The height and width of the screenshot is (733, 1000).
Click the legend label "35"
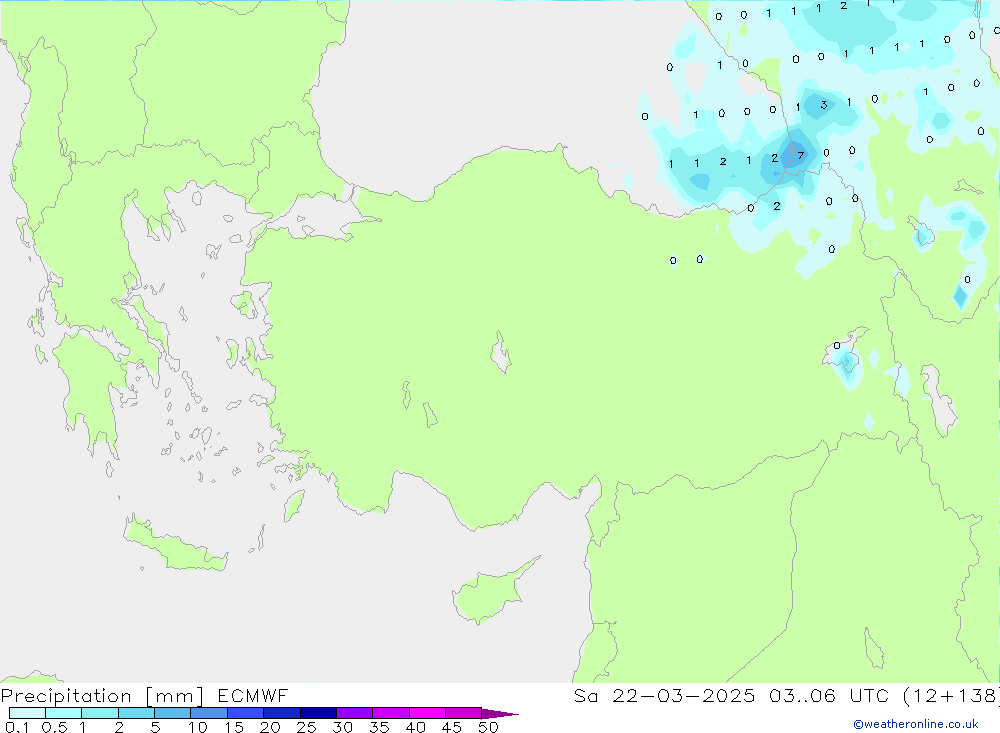pyautogui.click(x=379, y=727)
